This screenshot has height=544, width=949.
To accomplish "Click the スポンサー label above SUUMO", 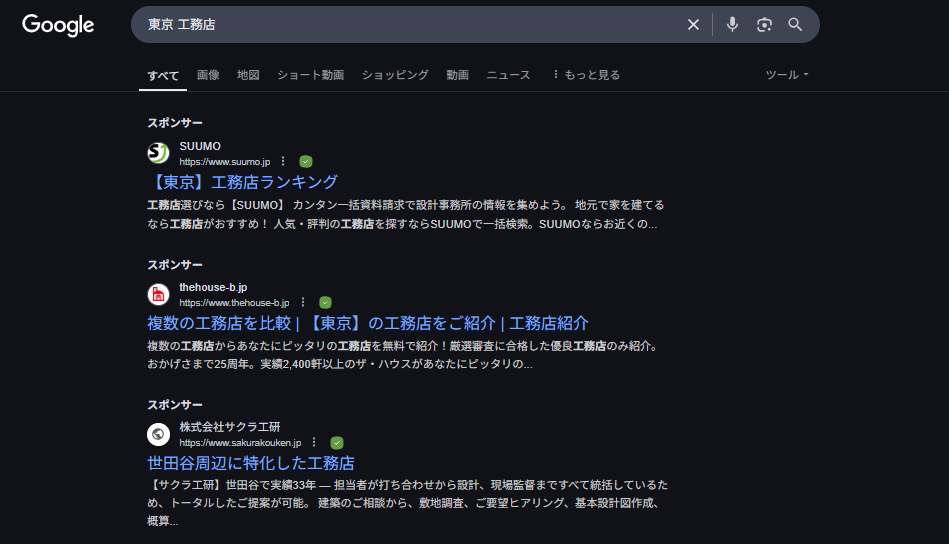I will (x=175, y=123).
